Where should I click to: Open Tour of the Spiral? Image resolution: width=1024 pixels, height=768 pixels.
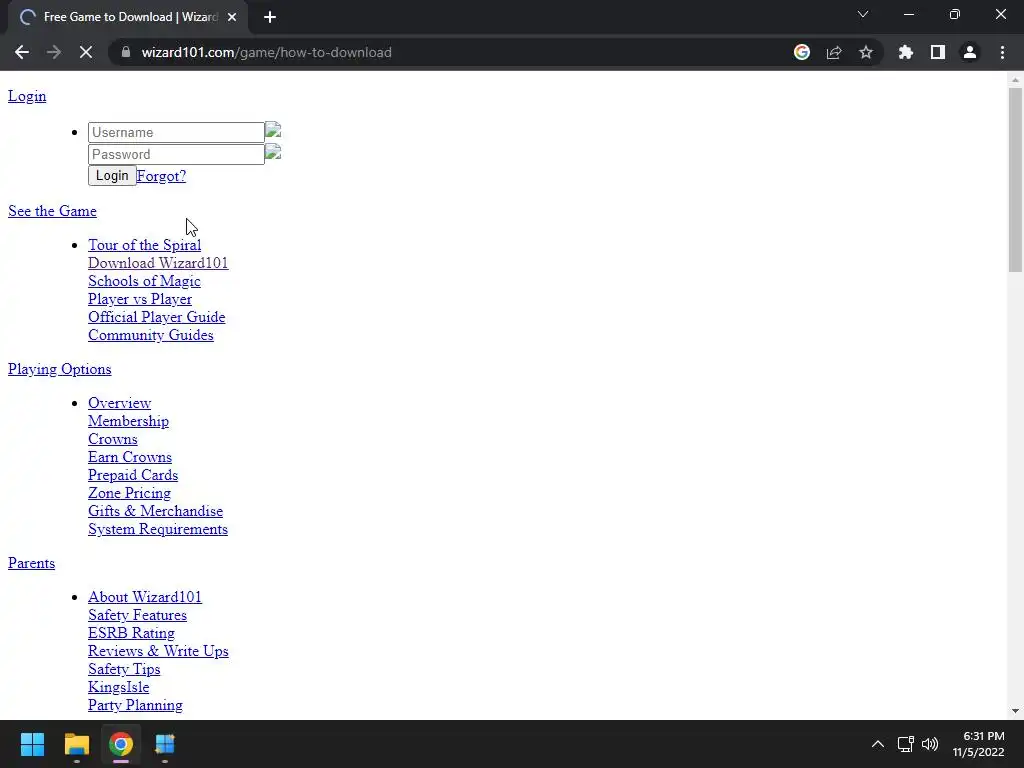coord(144,245)
